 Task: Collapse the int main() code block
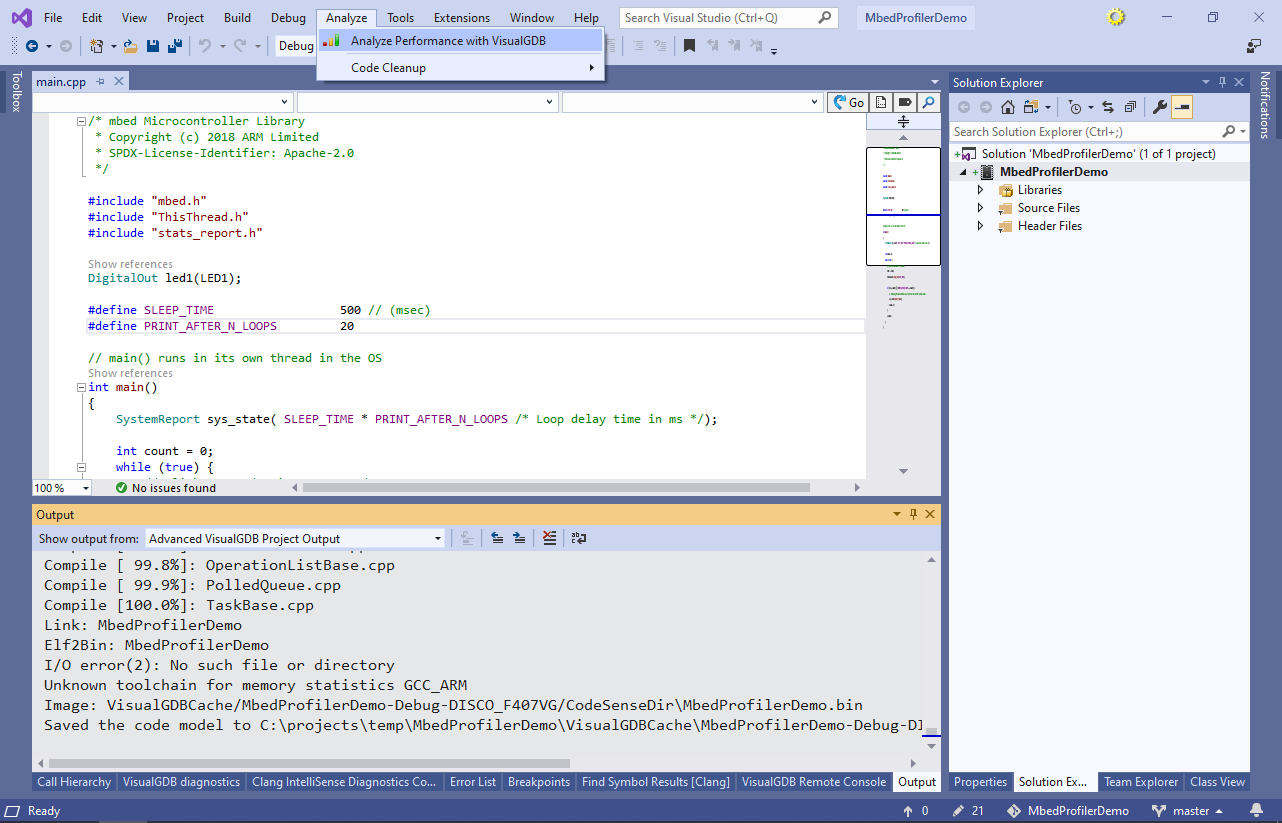point(82,387)
